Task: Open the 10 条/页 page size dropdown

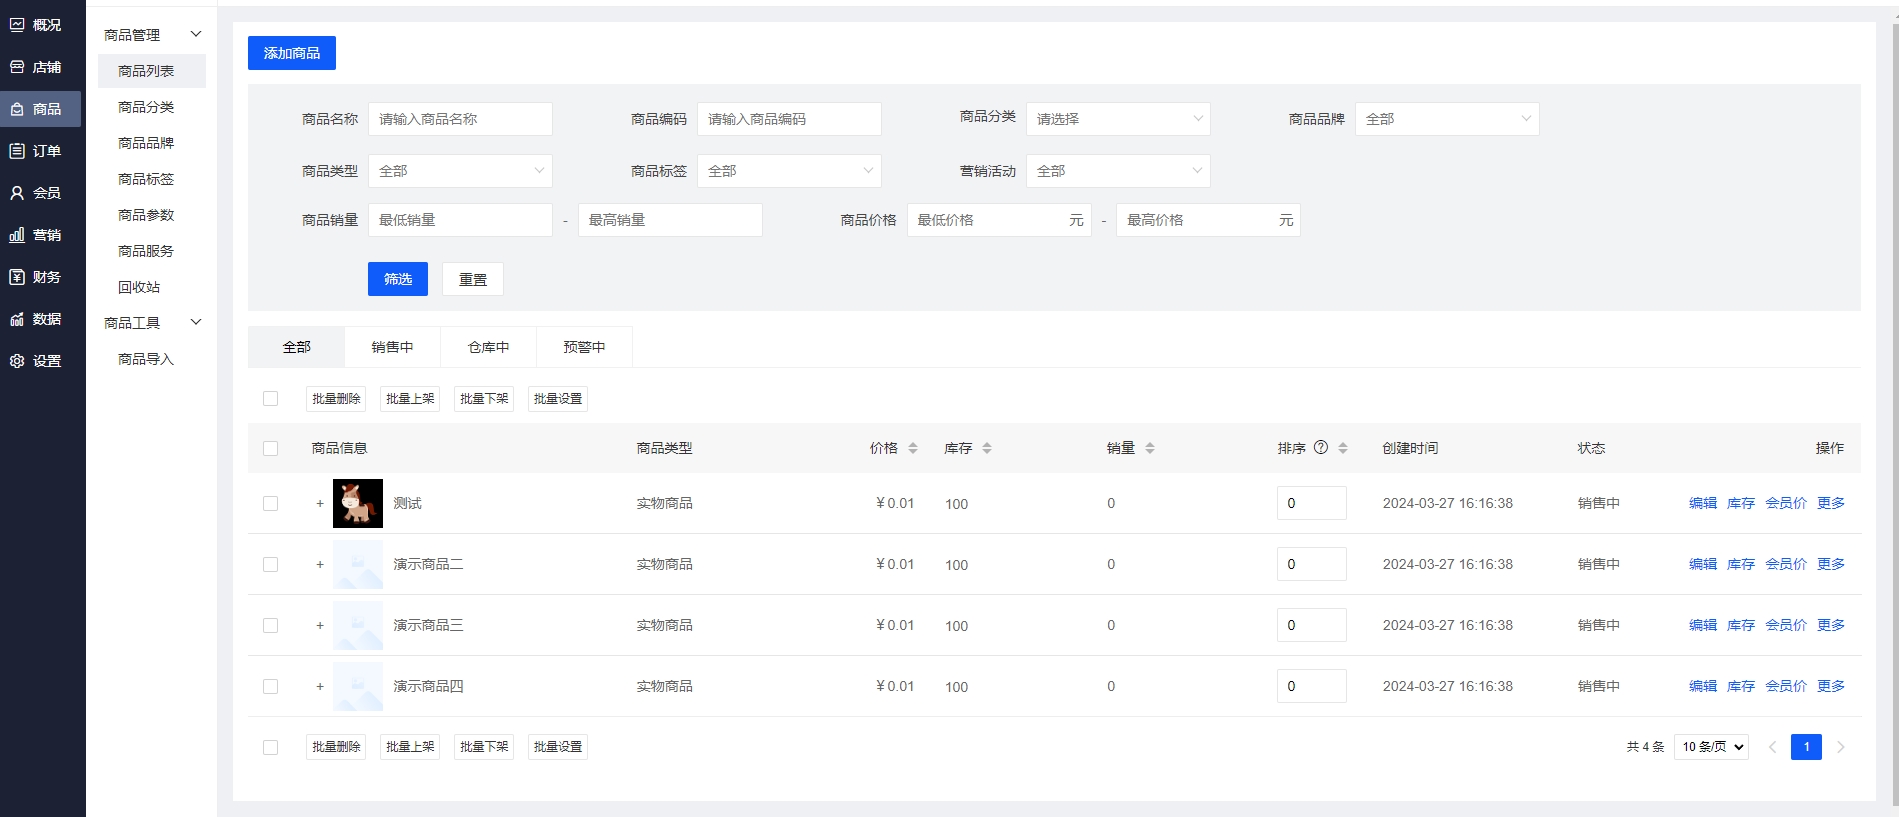Action: click(1711, 747)
